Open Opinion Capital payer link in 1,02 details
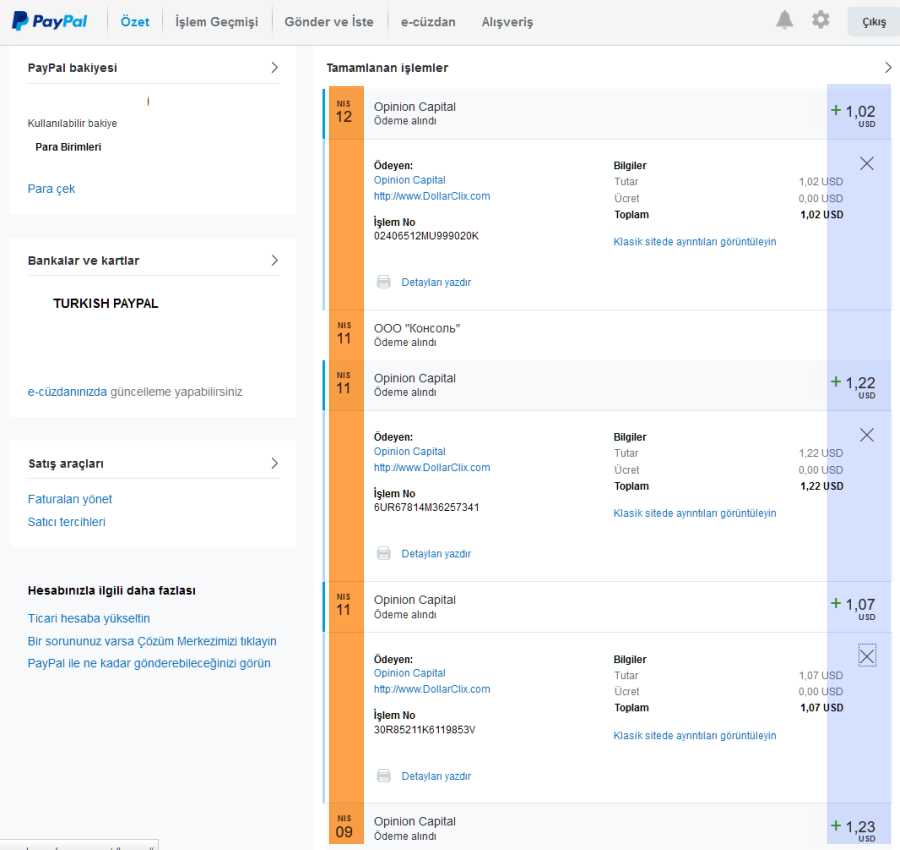This screenshot has height=850, width=900. point(409,180)
